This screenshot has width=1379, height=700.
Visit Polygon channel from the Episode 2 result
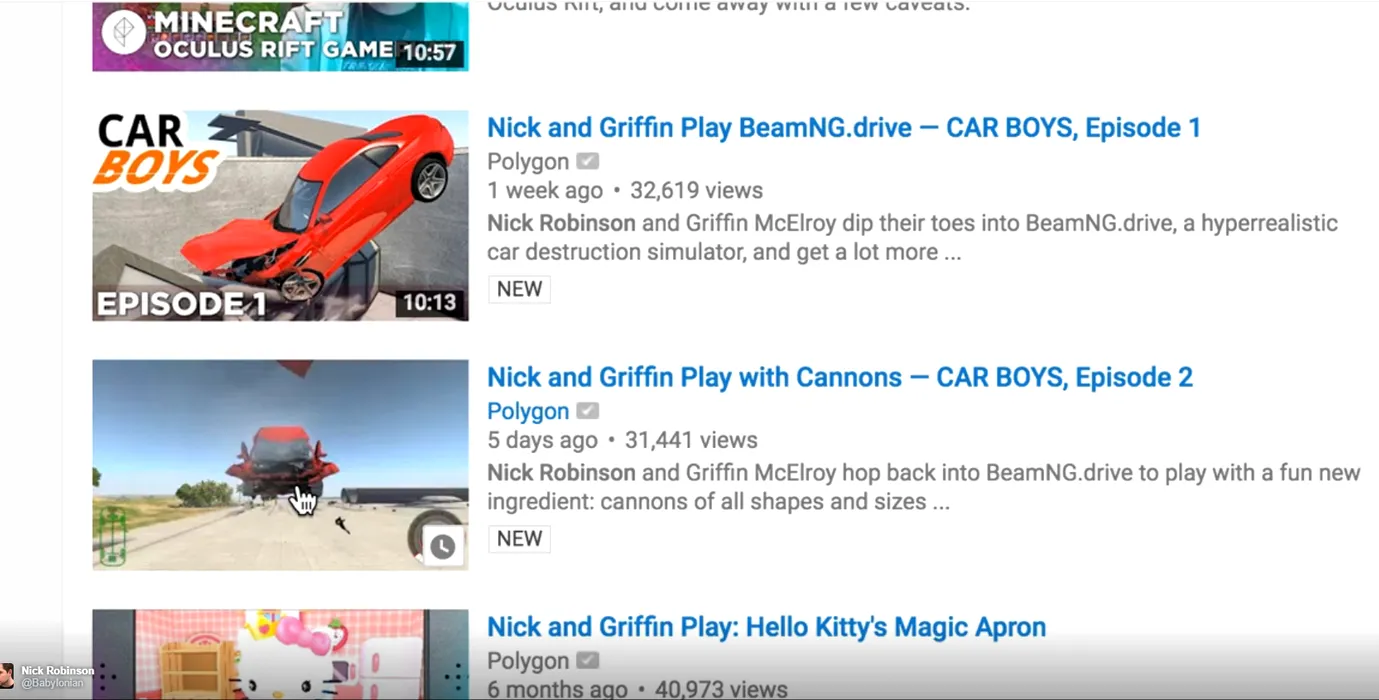click(x=528, y=412)
